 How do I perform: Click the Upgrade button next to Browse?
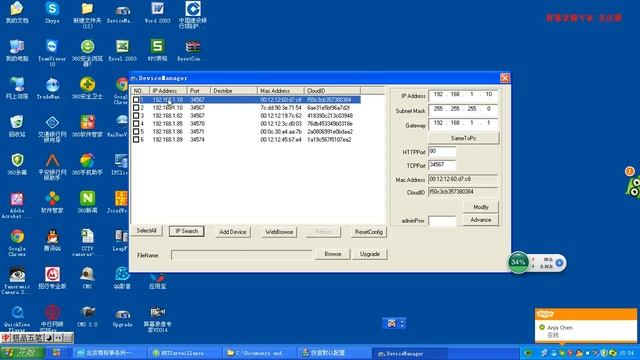click(x=370, y=254)
